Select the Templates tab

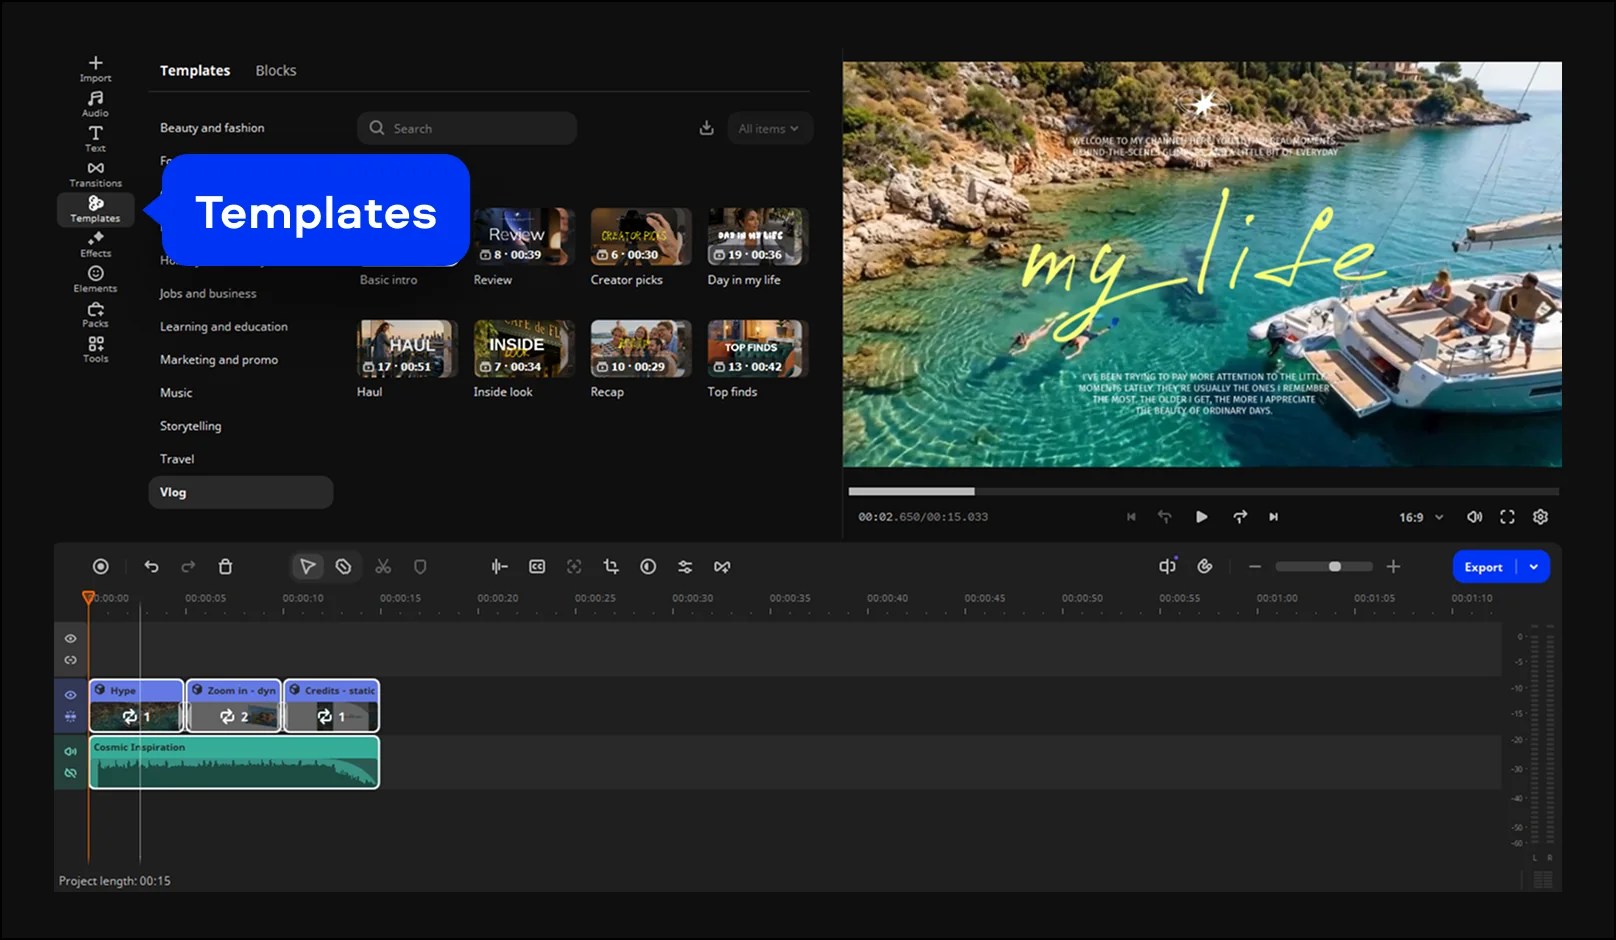[x=195, y=71]
